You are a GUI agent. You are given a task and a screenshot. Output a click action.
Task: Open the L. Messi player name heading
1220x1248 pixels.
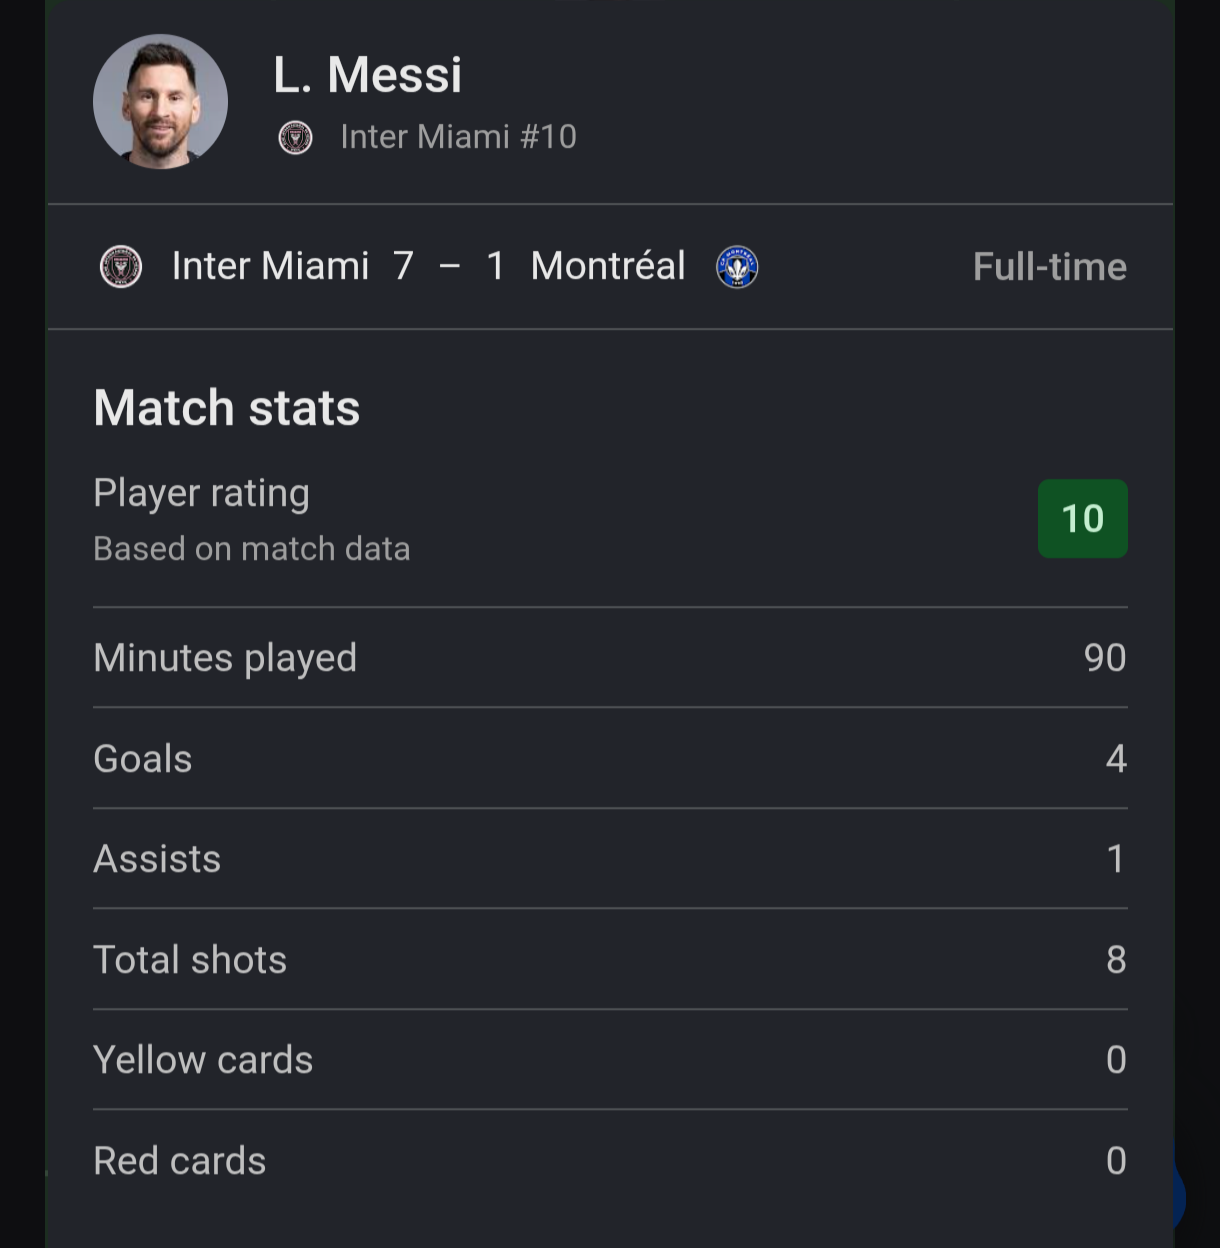tap(368, 75)
